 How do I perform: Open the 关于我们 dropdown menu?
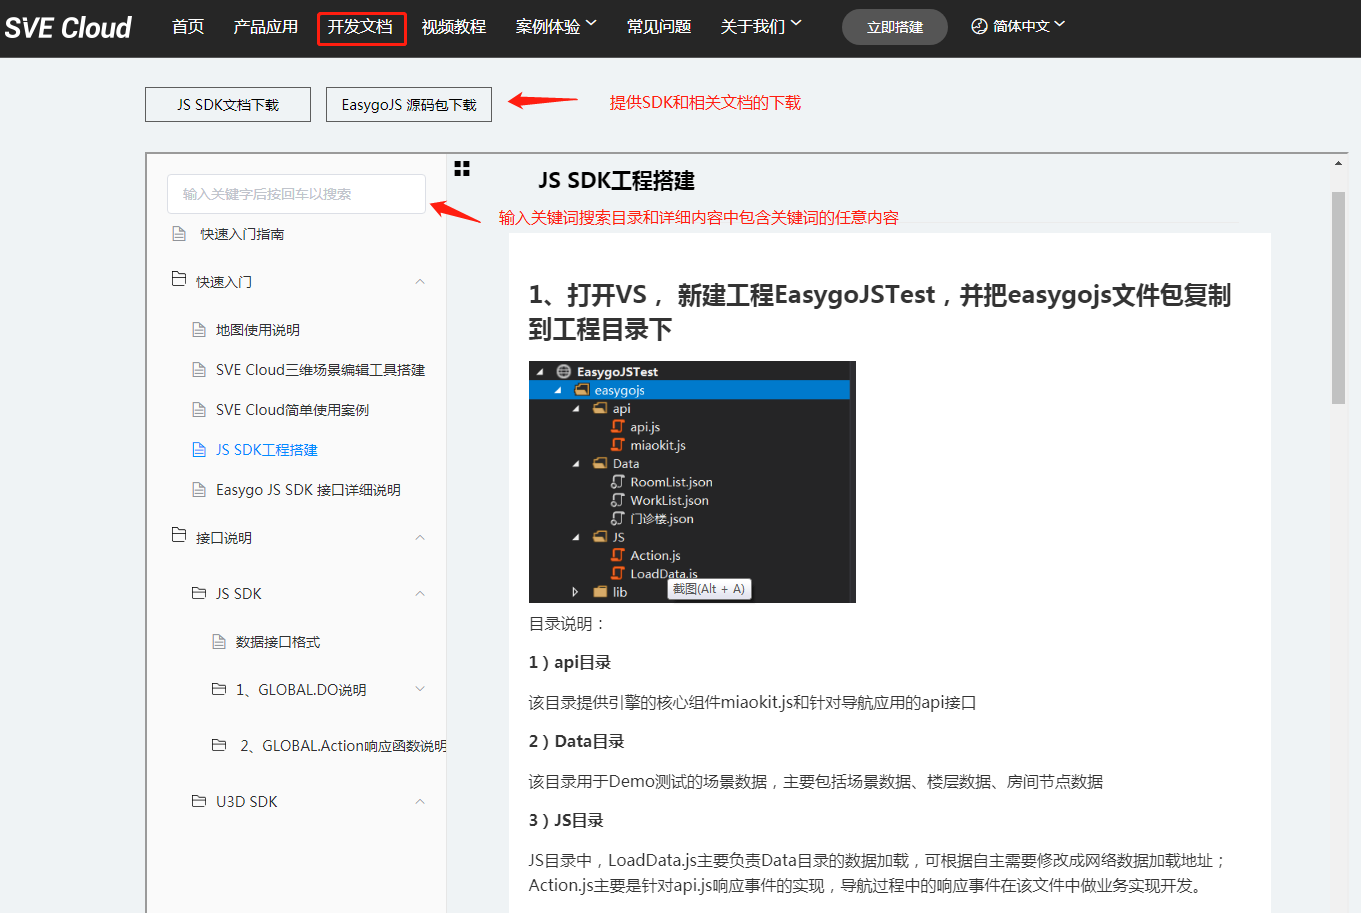760,26
